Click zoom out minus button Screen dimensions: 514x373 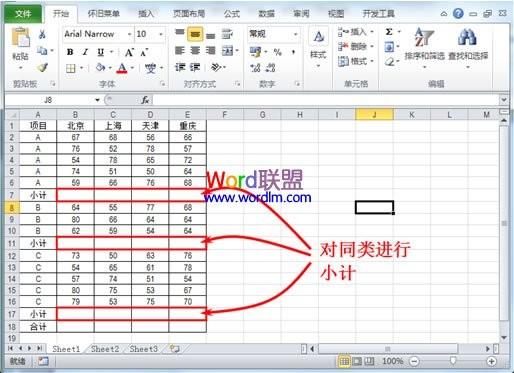(414, 361)
